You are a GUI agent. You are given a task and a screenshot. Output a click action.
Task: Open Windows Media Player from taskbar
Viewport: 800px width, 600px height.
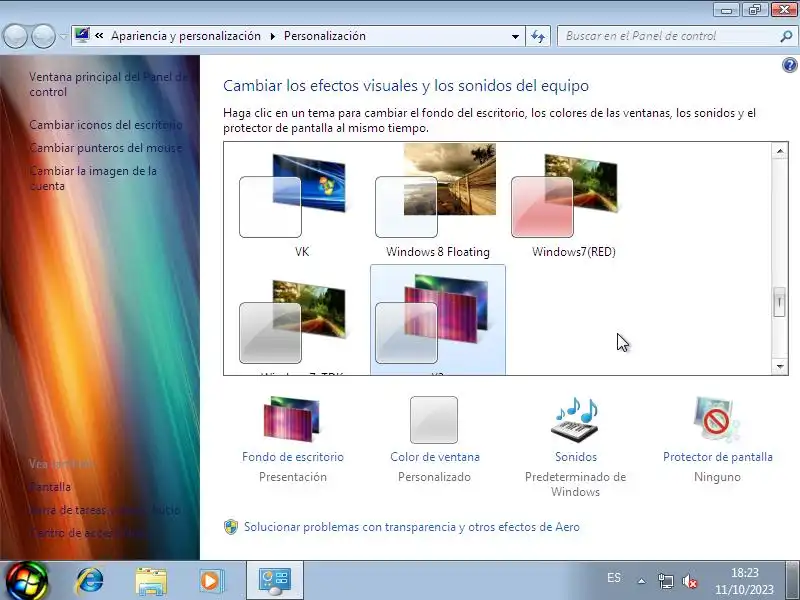click(x=211, y=581)
